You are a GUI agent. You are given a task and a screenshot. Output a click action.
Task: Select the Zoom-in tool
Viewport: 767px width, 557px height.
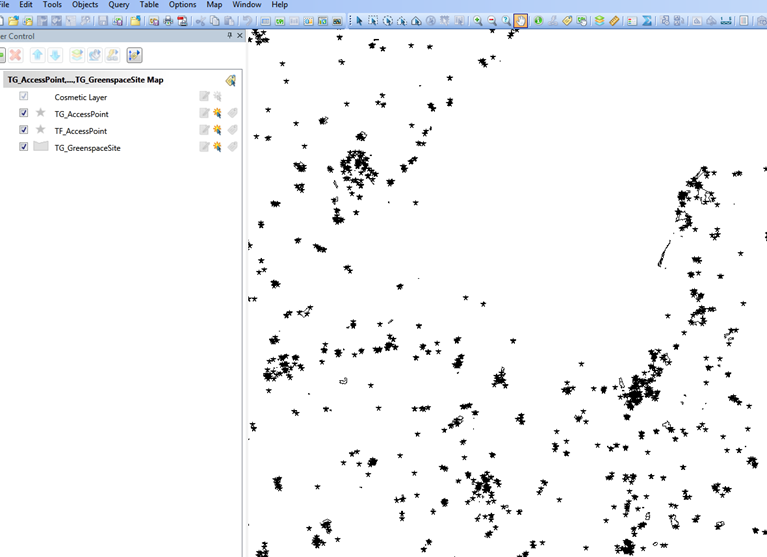(x=477, y=21)
